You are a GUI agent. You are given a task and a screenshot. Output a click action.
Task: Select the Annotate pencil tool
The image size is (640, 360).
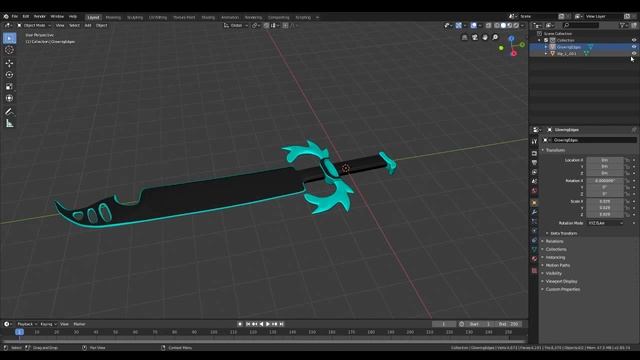(x=9, y=111)
